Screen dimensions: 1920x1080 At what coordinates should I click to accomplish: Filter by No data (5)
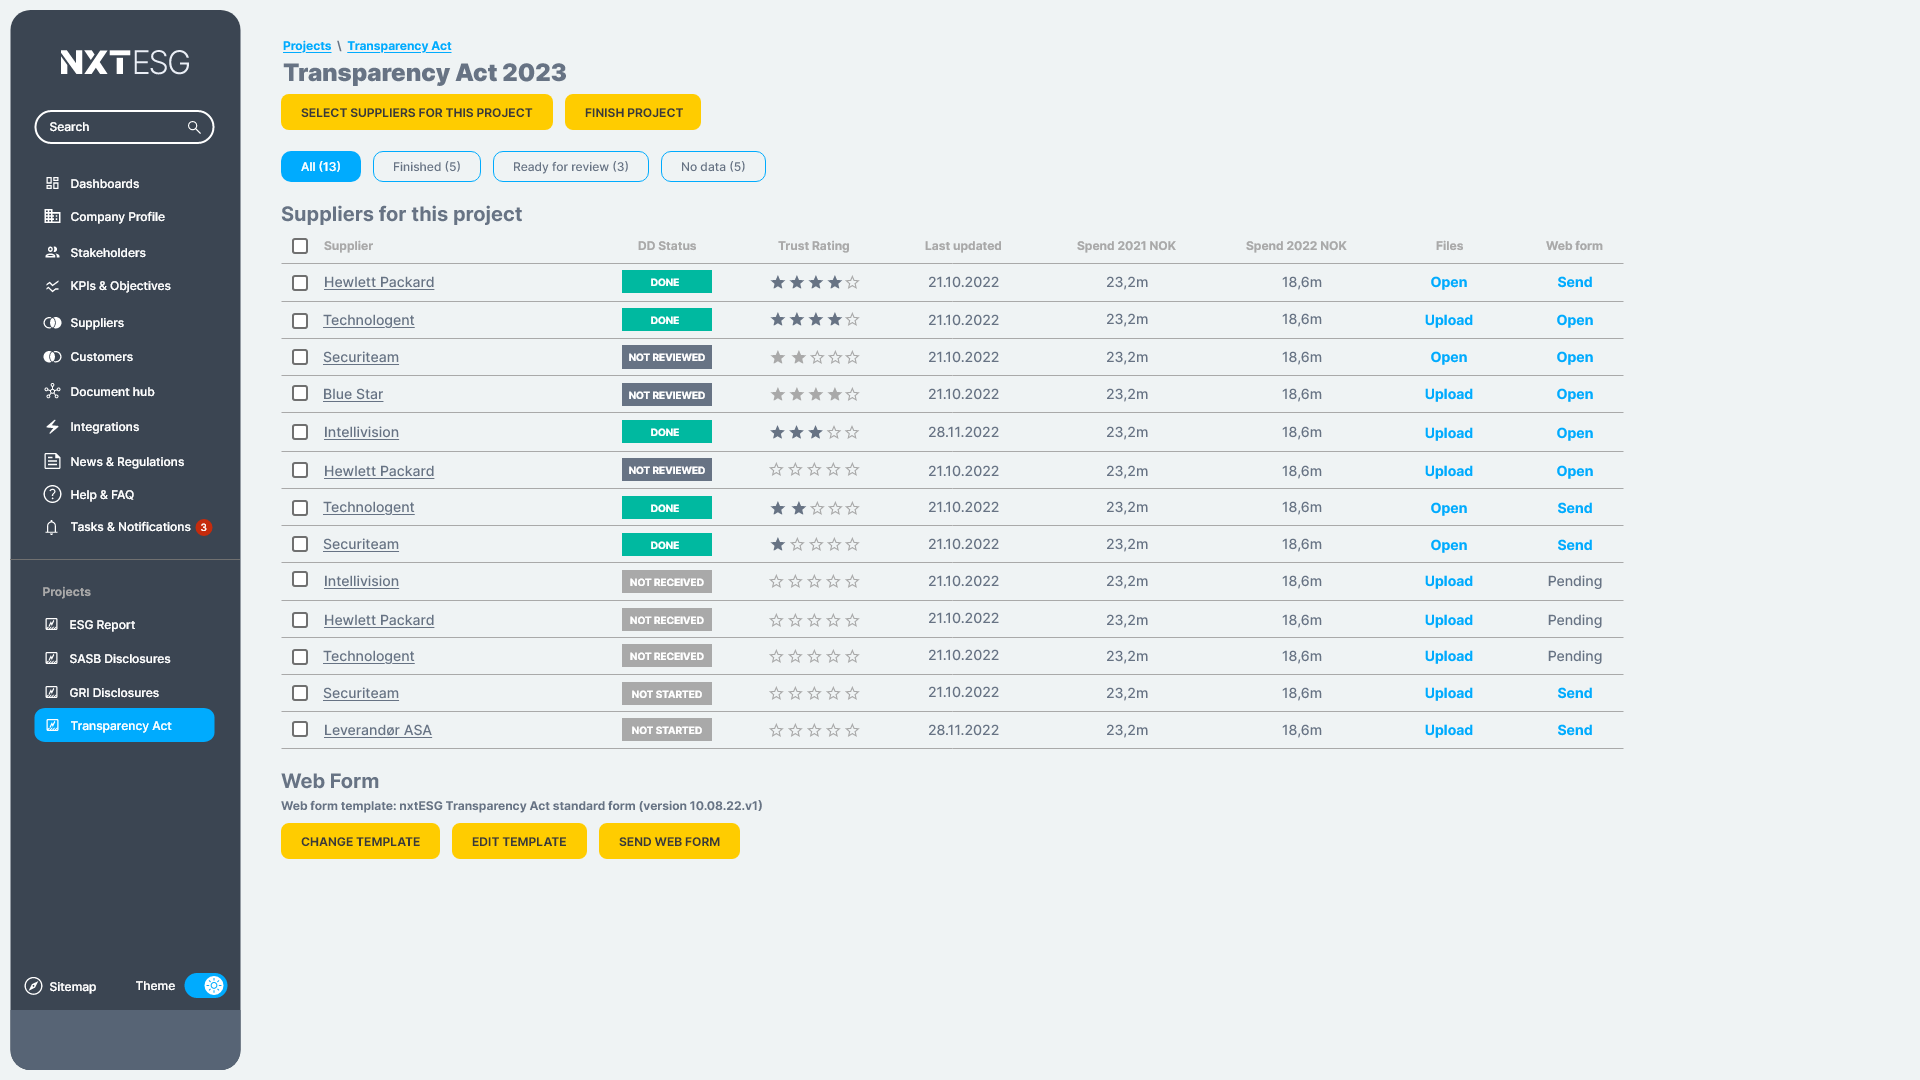[x=713, y=166]
